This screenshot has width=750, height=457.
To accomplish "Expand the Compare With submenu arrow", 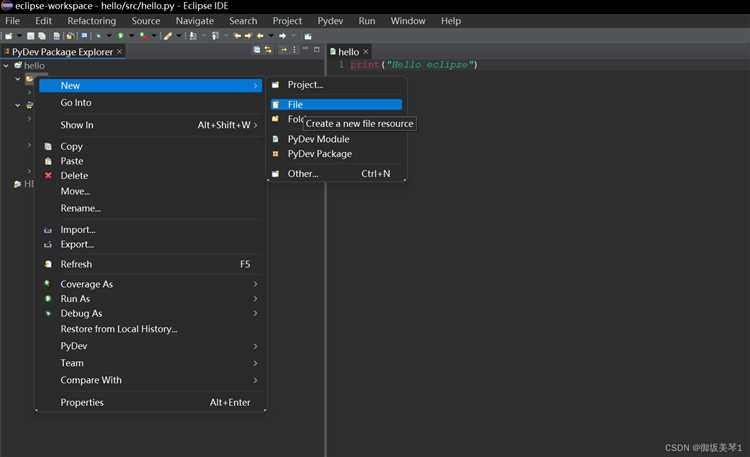I will coord(255,380).
